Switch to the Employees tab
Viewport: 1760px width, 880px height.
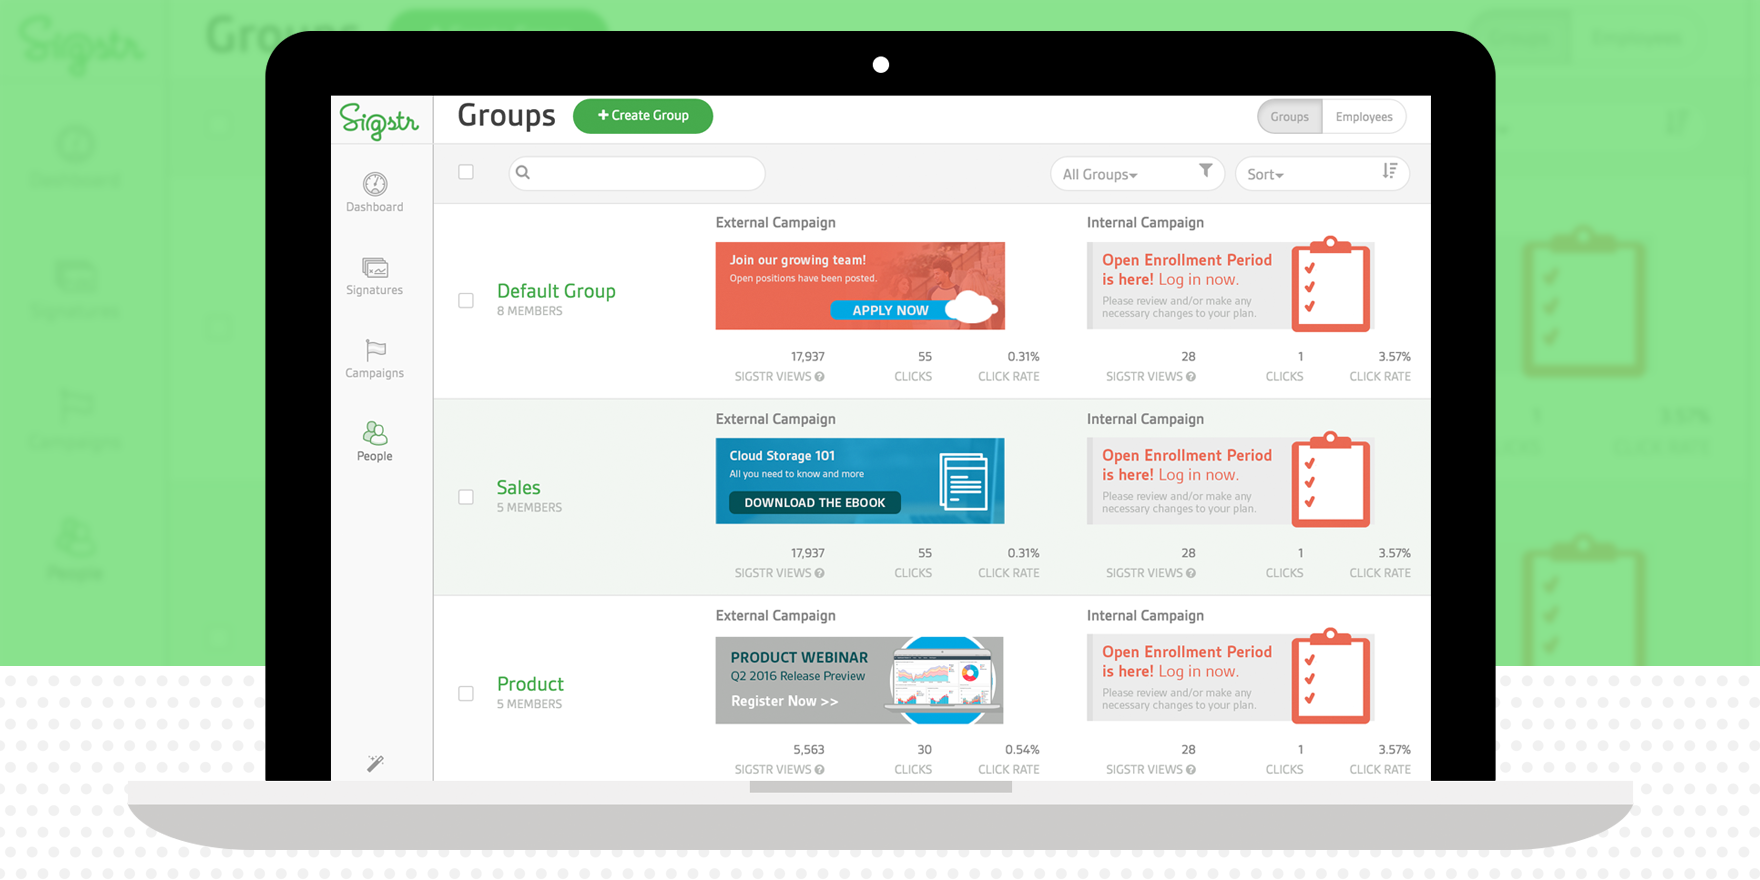point(1364,117)
